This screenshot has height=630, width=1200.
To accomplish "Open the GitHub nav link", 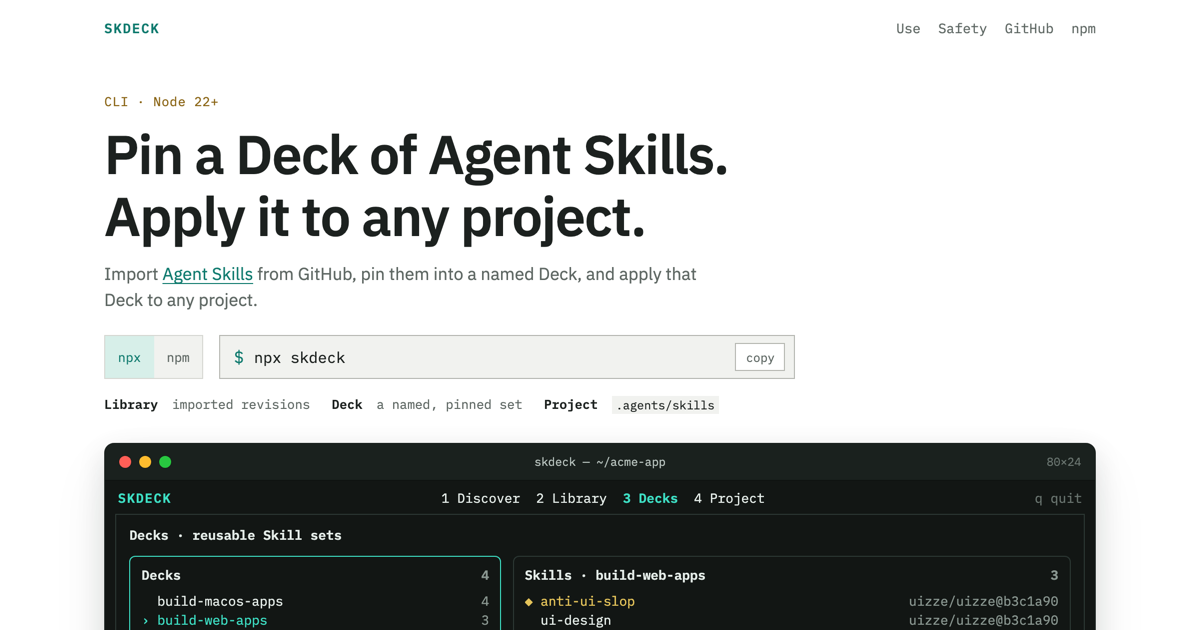I will (1029, 29).
